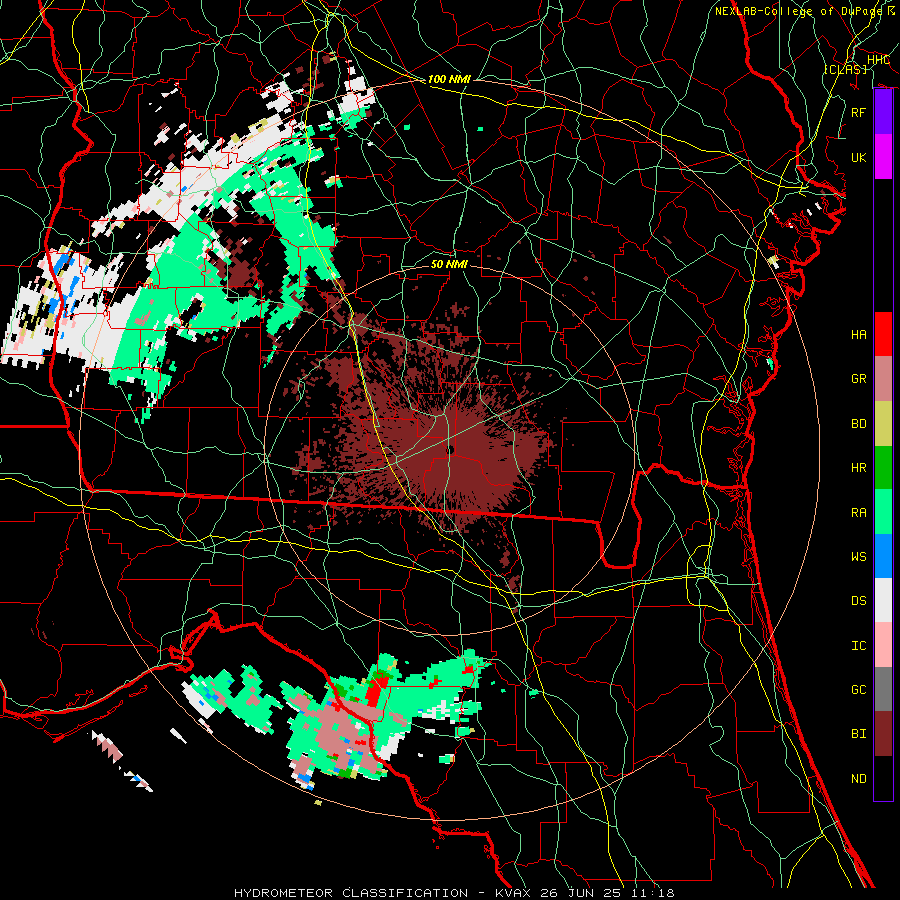Click the IC legend label
Image resolution: width=900 pixels, height=900 pixels.
(x=858, y=646)
